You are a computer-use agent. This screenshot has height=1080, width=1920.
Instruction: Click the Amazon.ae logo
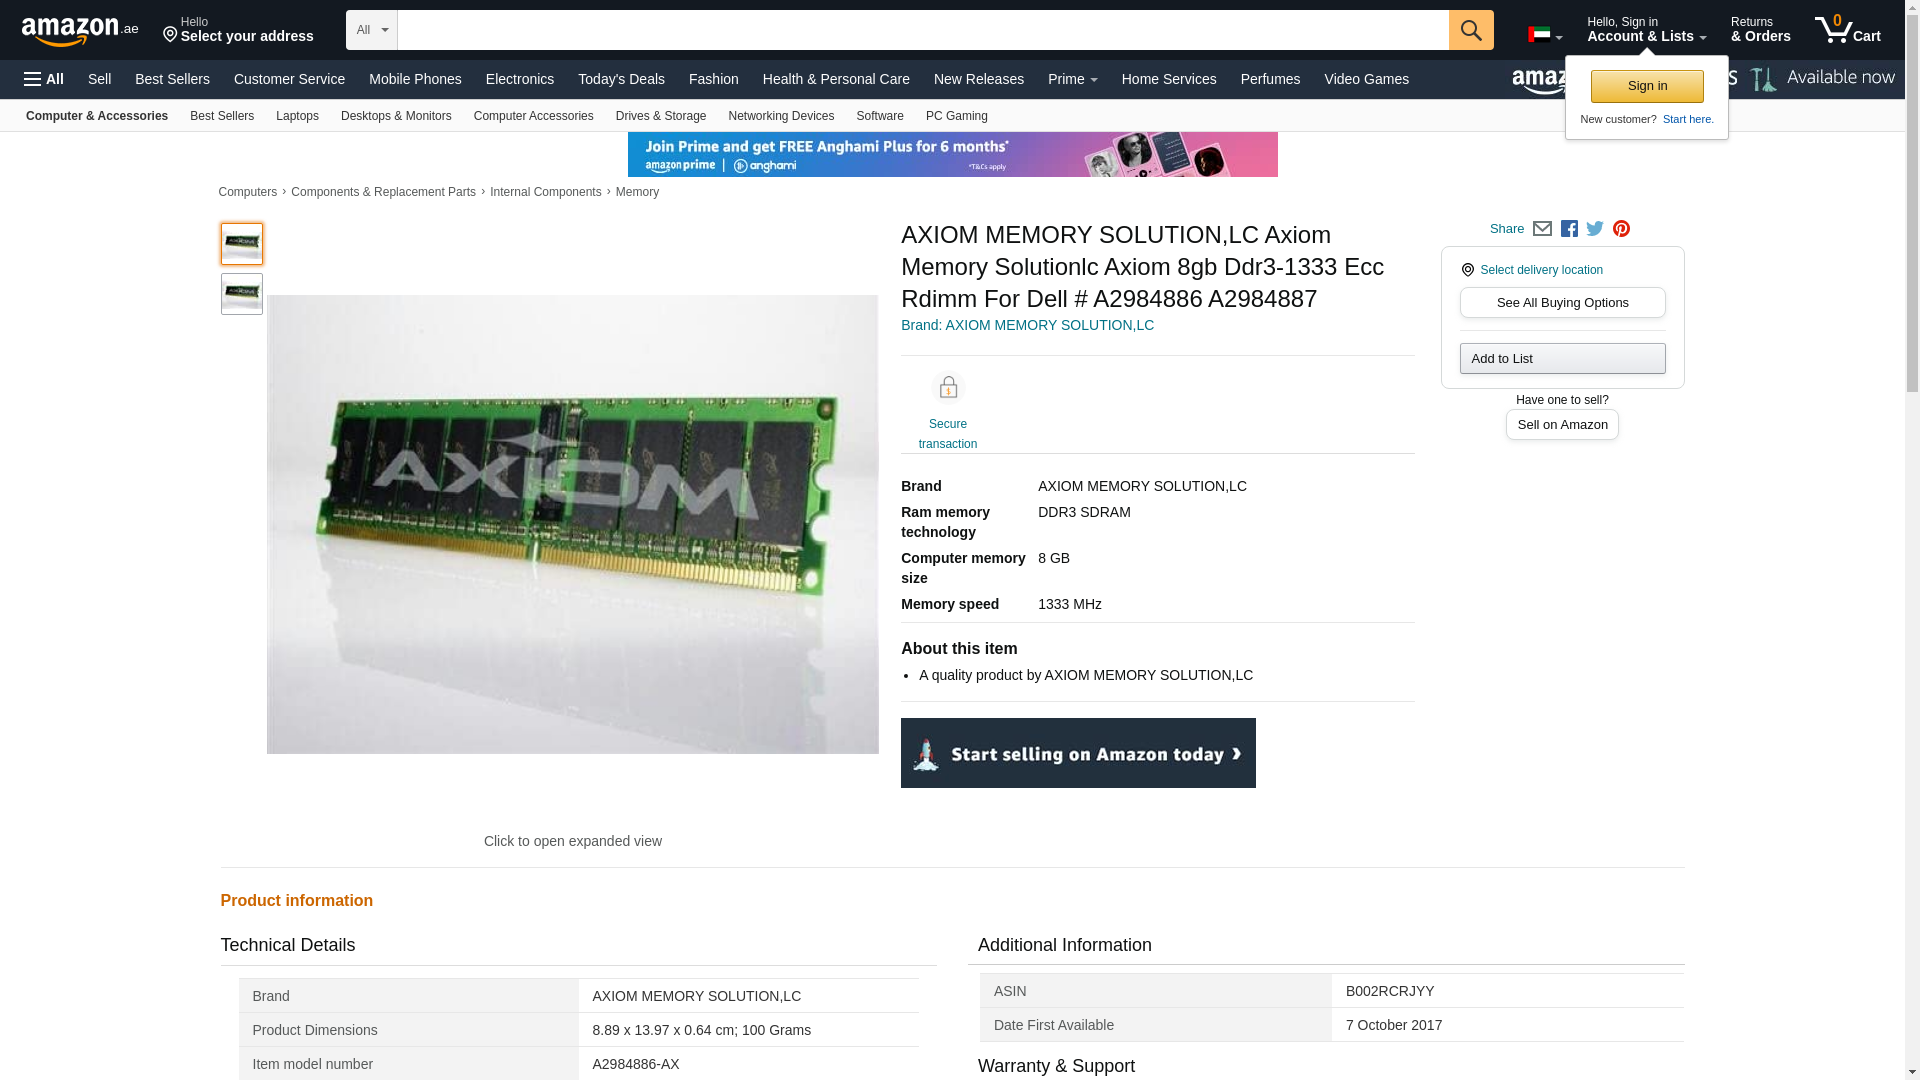pyautogui.click(x=80, y=31)
